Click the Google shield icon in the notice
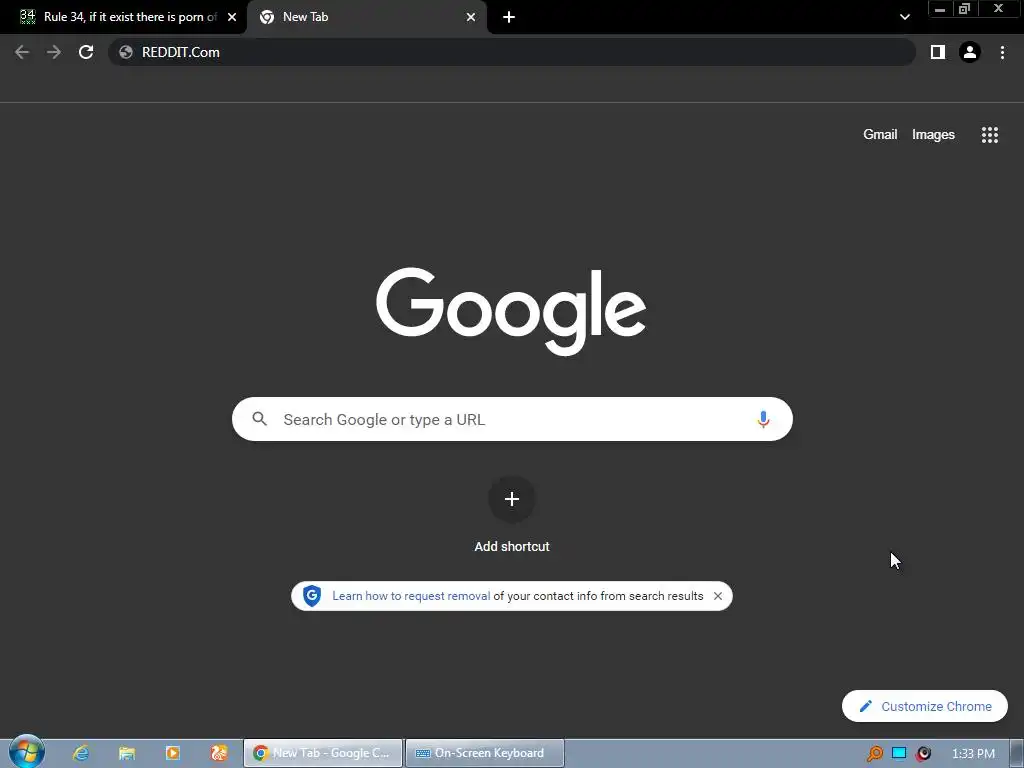 click(312, 596)
